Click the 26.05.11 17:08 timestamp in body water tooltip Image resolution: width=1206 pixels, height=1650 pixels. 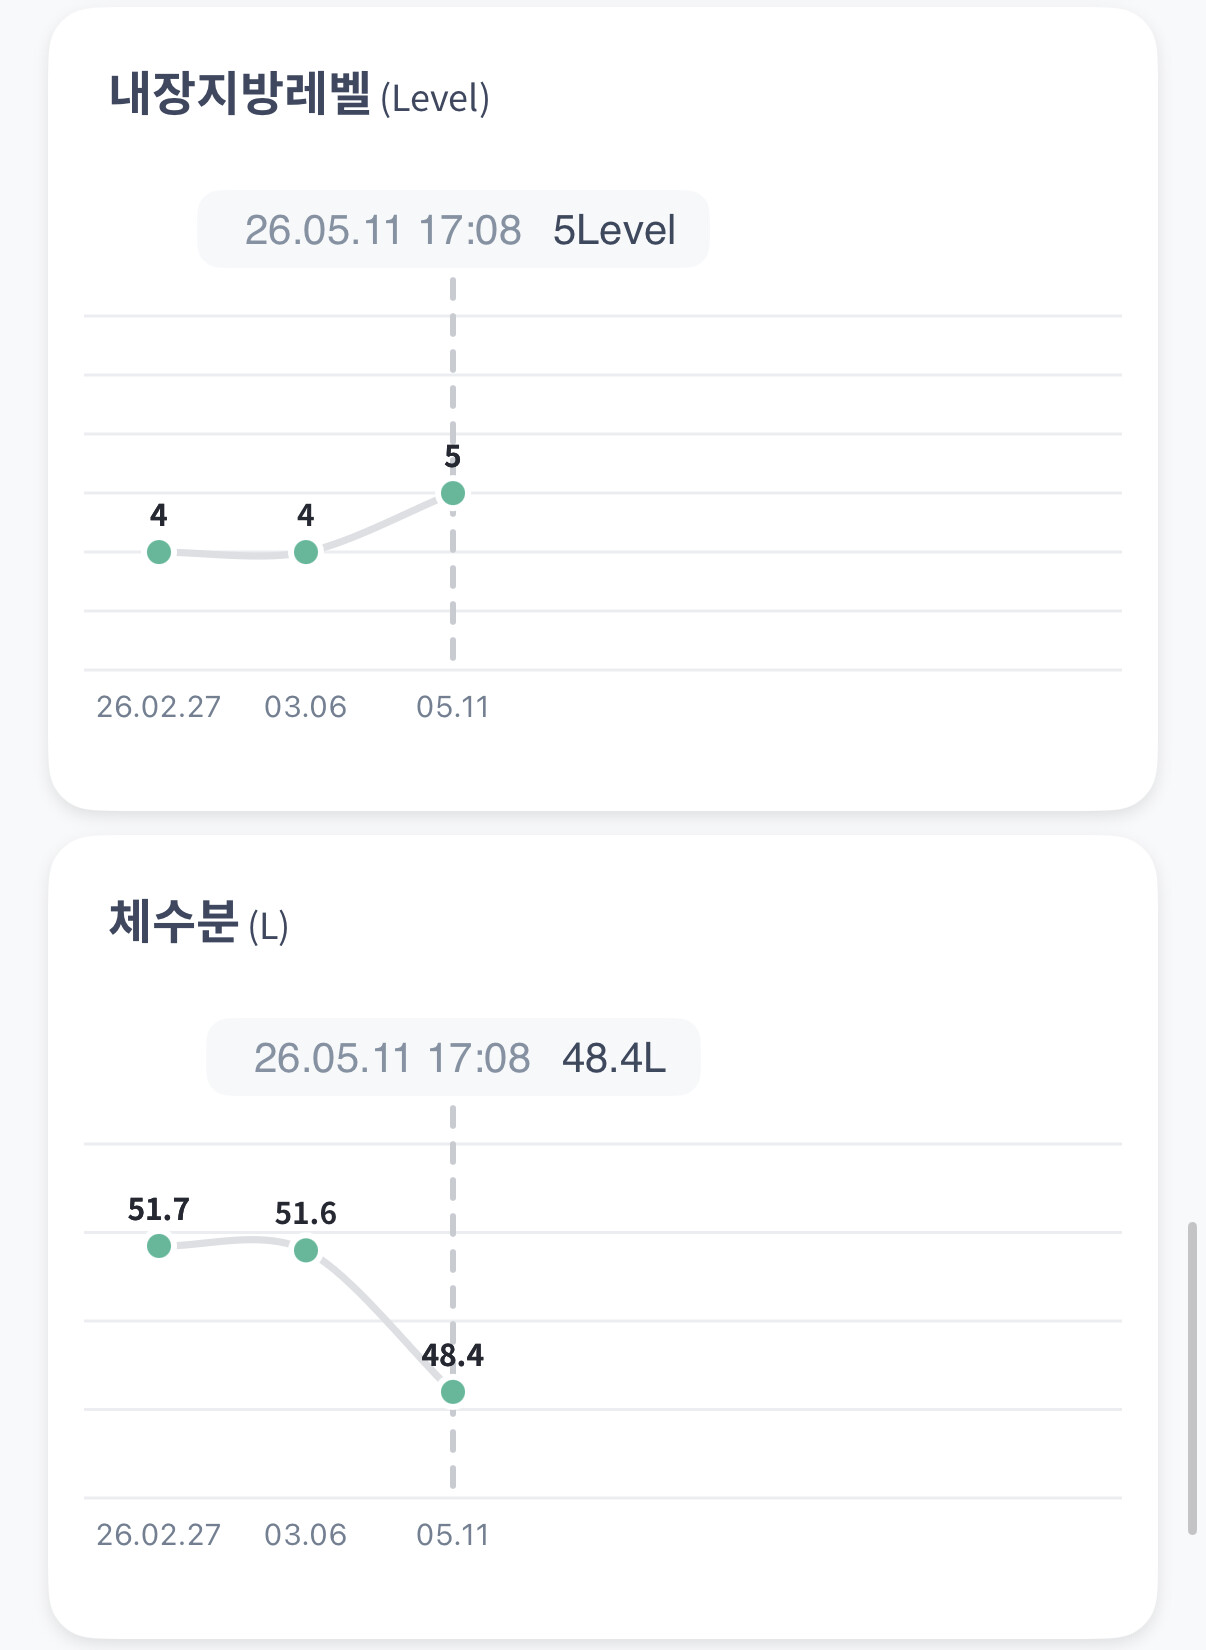[x=392, y=1058]
